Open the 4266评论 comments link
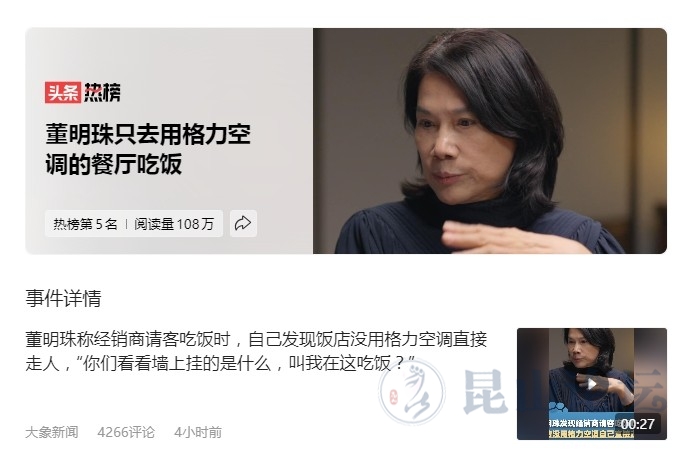The width and height of the screenshot is (677, 466). (x=126, y=432)
